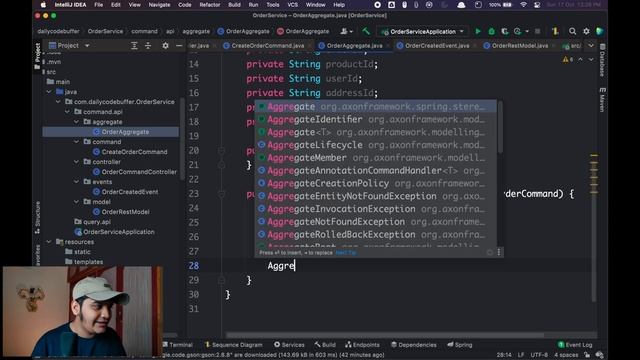
Task: Go to next highlighted problem arrow
Action: [591, 60]
